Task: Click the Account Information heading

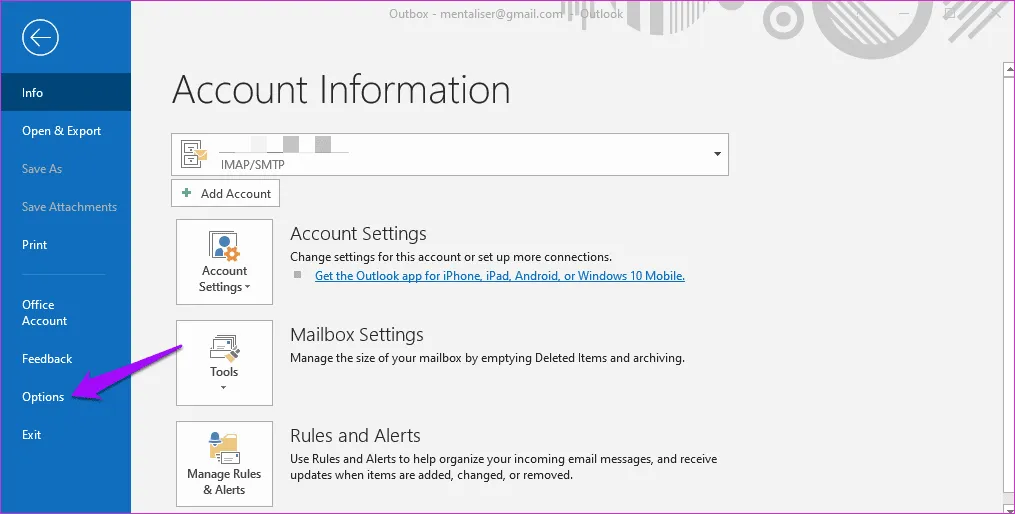Action: click(x=341, y=89)
